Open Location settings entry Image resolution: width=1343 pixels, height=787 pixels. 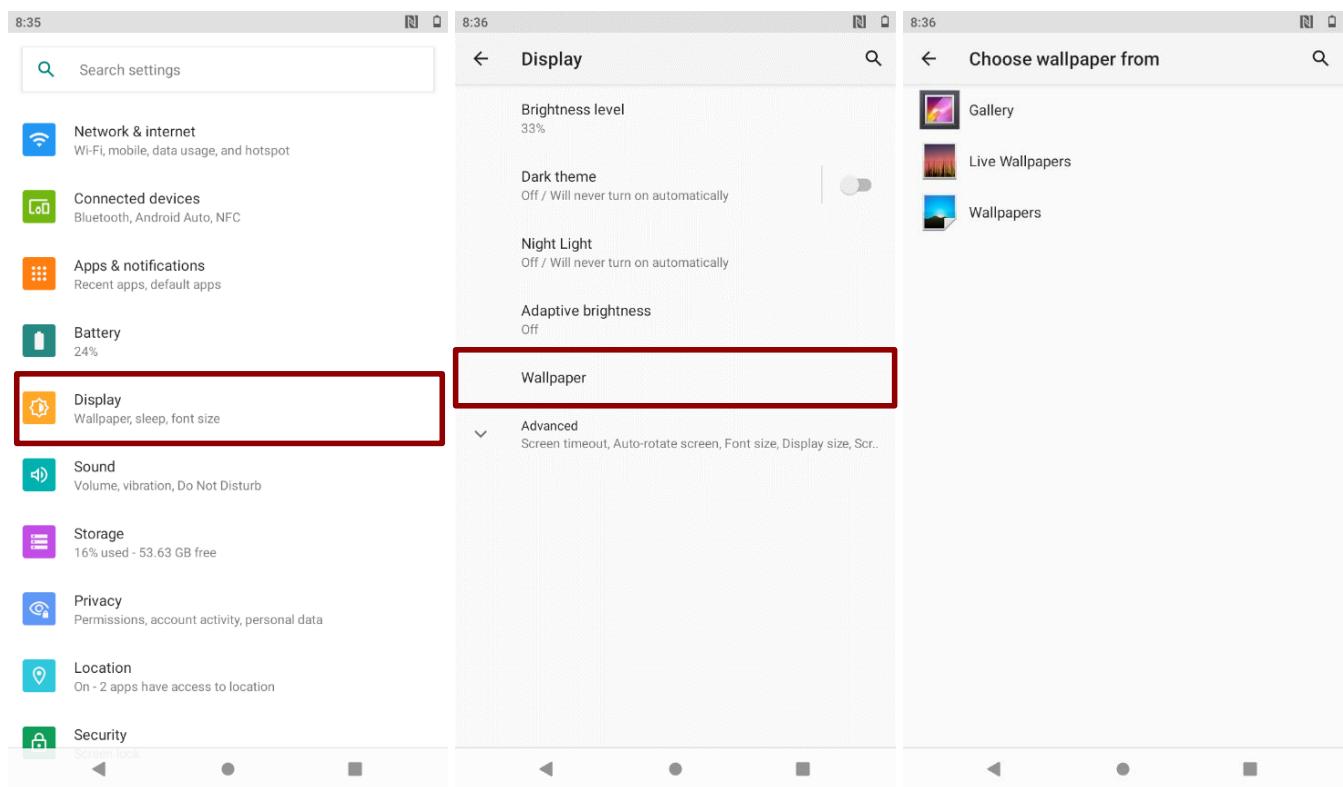pos(228,676)
